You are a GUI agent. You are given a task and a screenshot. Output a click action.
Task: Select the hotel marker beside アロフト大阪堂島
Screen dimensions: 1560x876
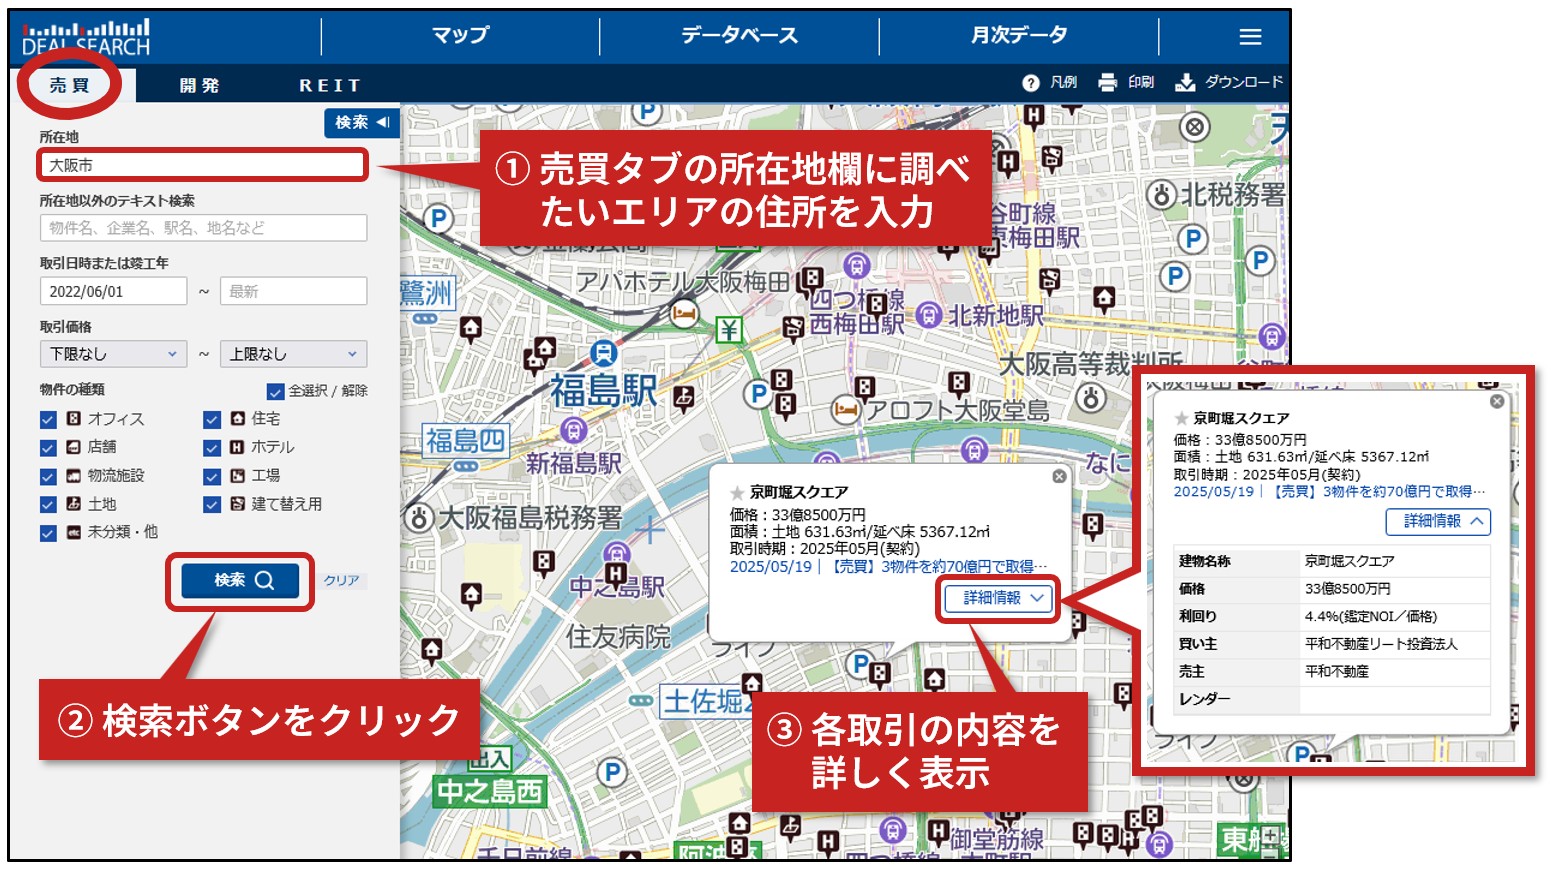[x=846, y=409]
